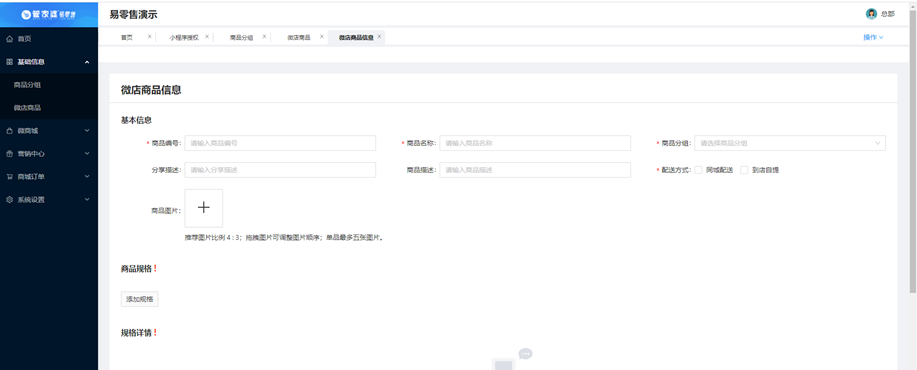Close the 小程序授权 tab
Screen dimensions: 917x370
pos(207,36)
